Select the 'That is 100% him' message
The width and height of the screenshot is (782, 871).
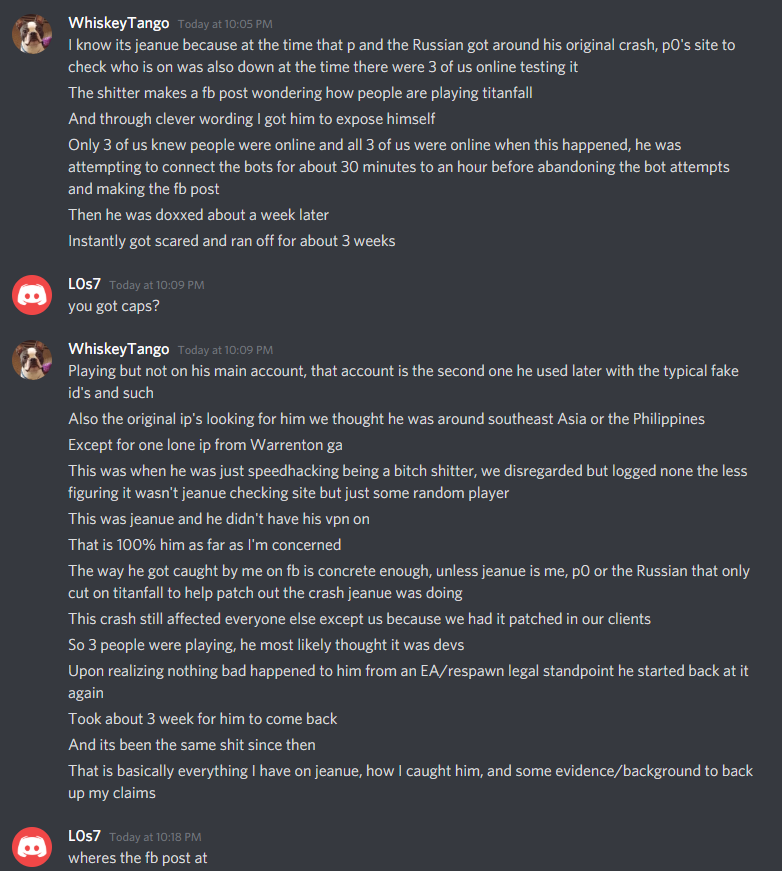coord(204,545)
